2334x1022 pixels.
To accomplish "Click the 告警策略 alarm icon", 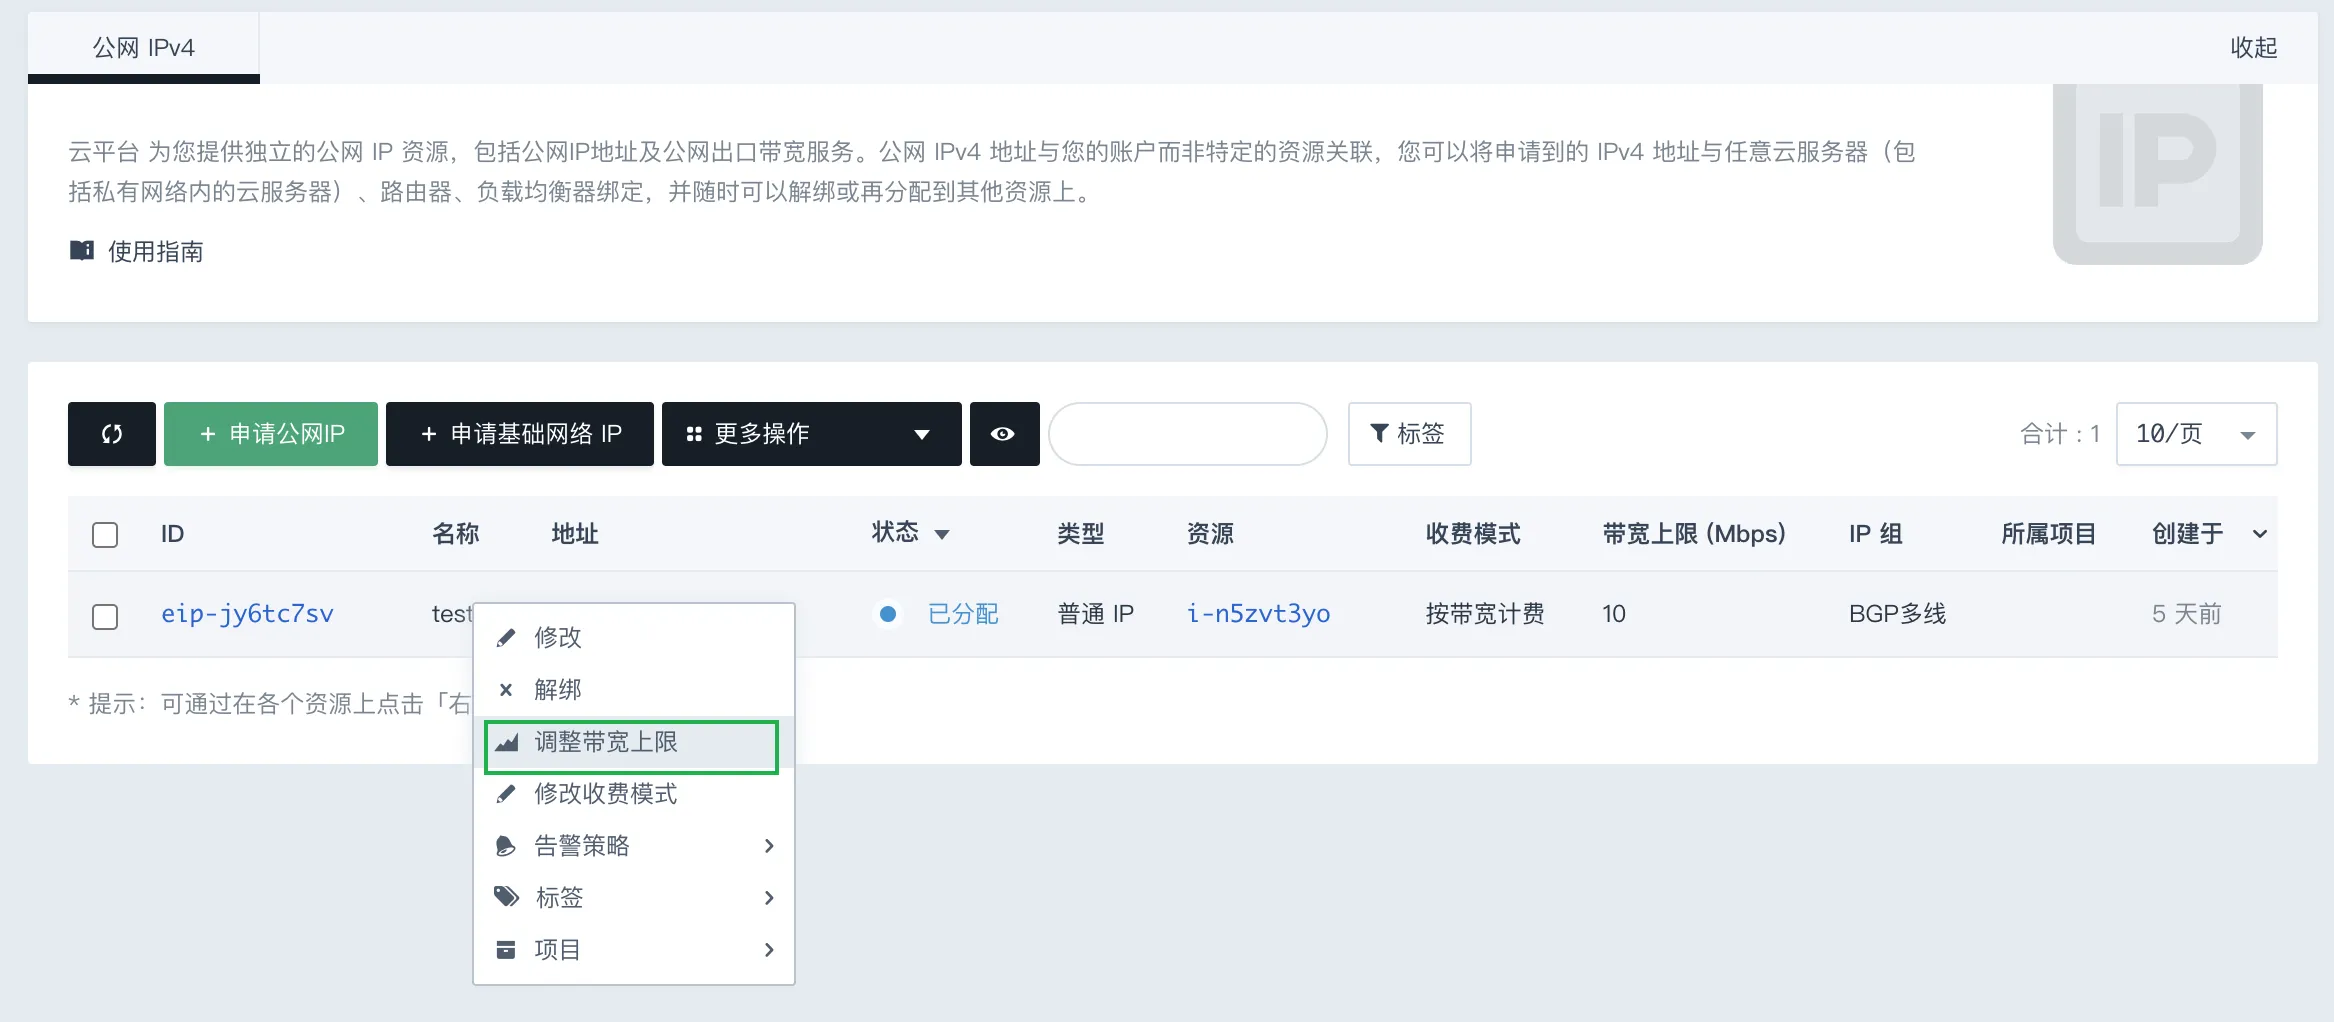I will click(507, 846).
